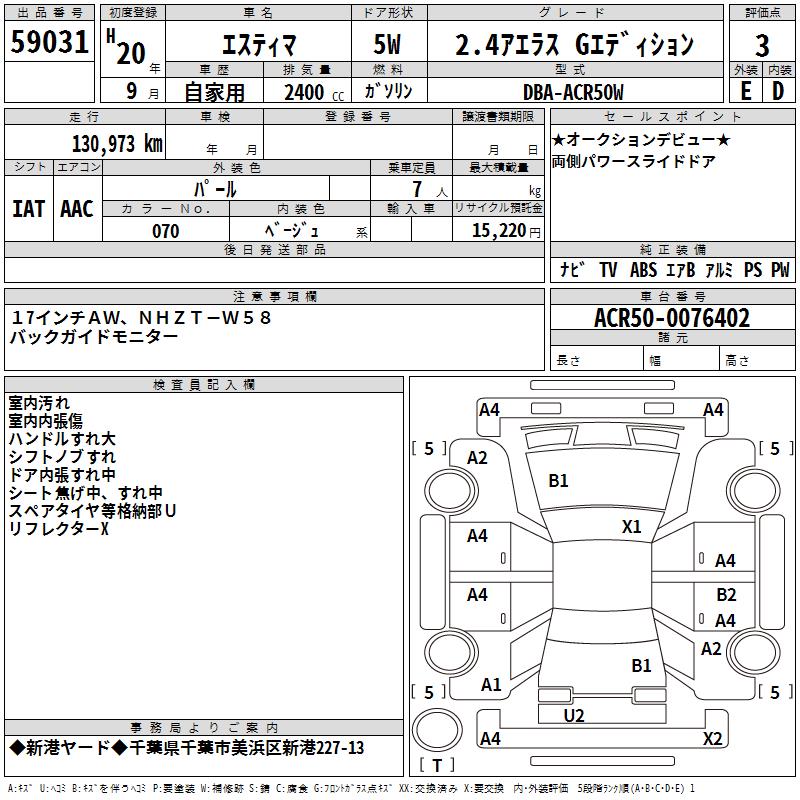The image size is (800, 800).
Task: Click lot number 59031
Action: pos(49,42)
